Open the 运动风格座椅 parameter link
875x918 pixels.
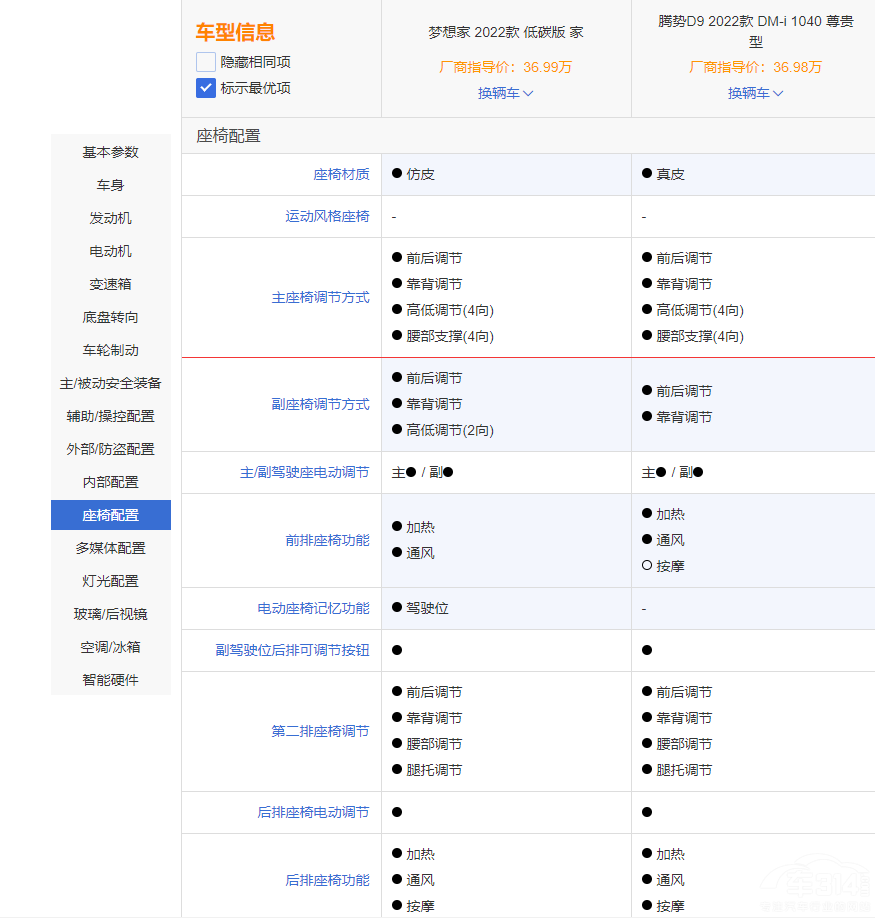pos(327,216)
